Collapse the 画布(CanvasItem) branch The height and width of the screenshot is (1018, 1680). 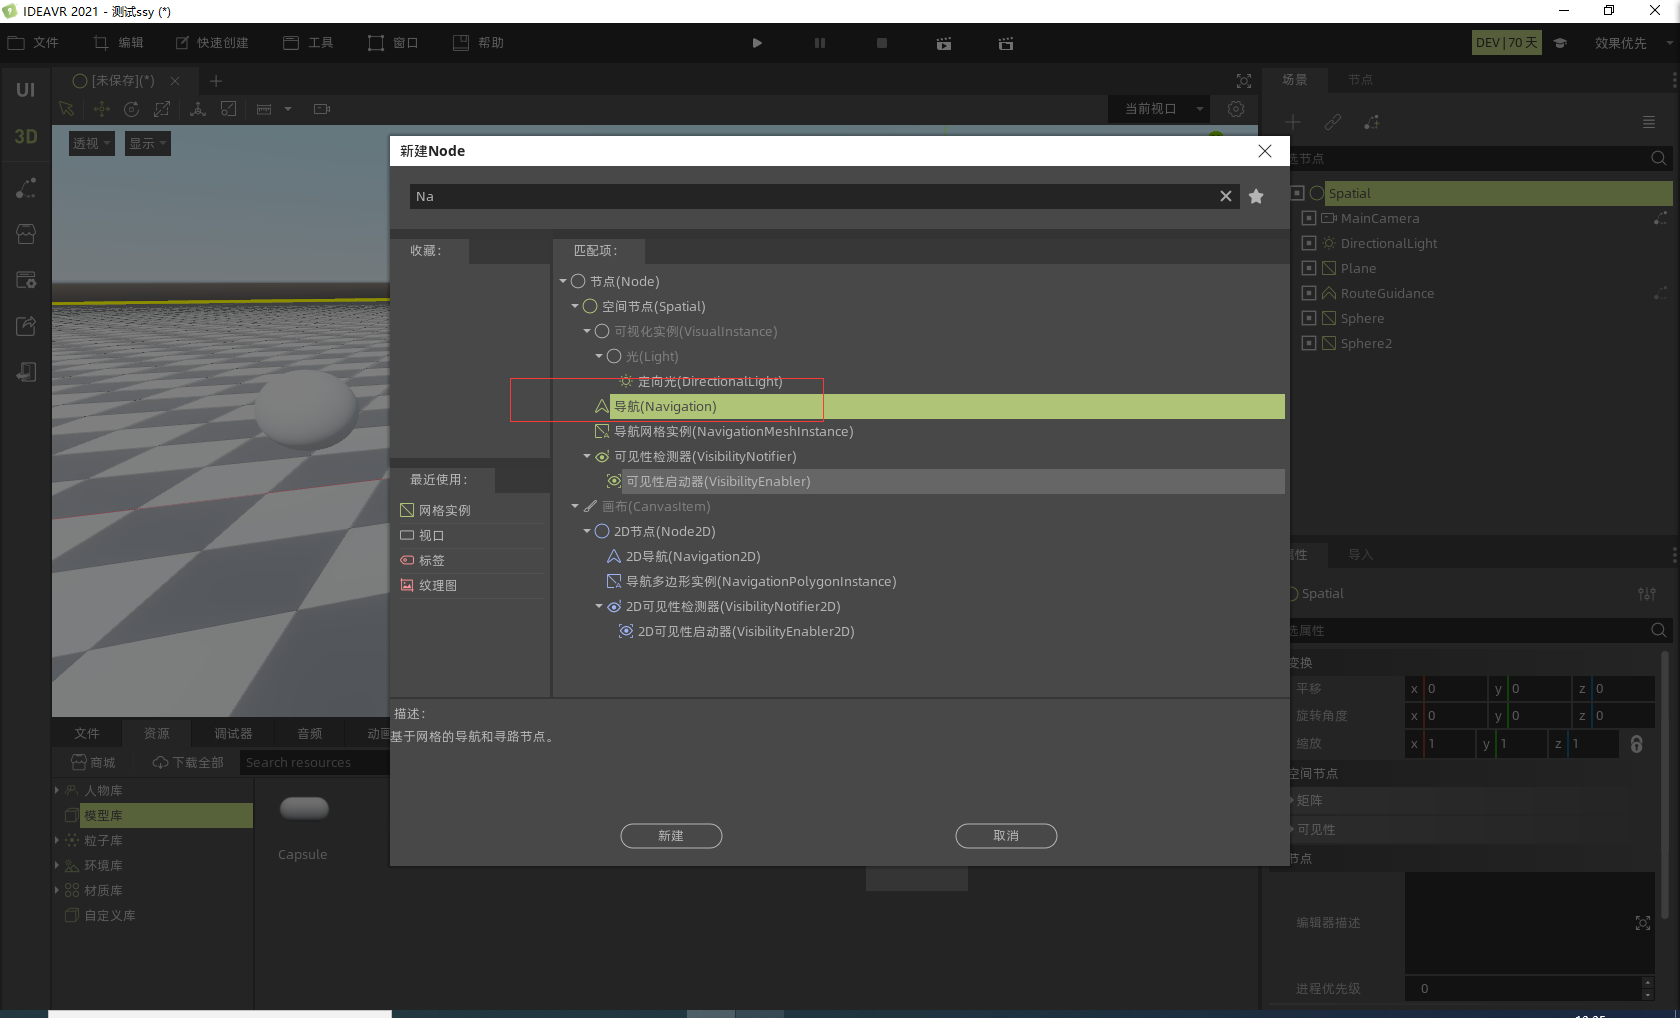[x=575, y=506]
